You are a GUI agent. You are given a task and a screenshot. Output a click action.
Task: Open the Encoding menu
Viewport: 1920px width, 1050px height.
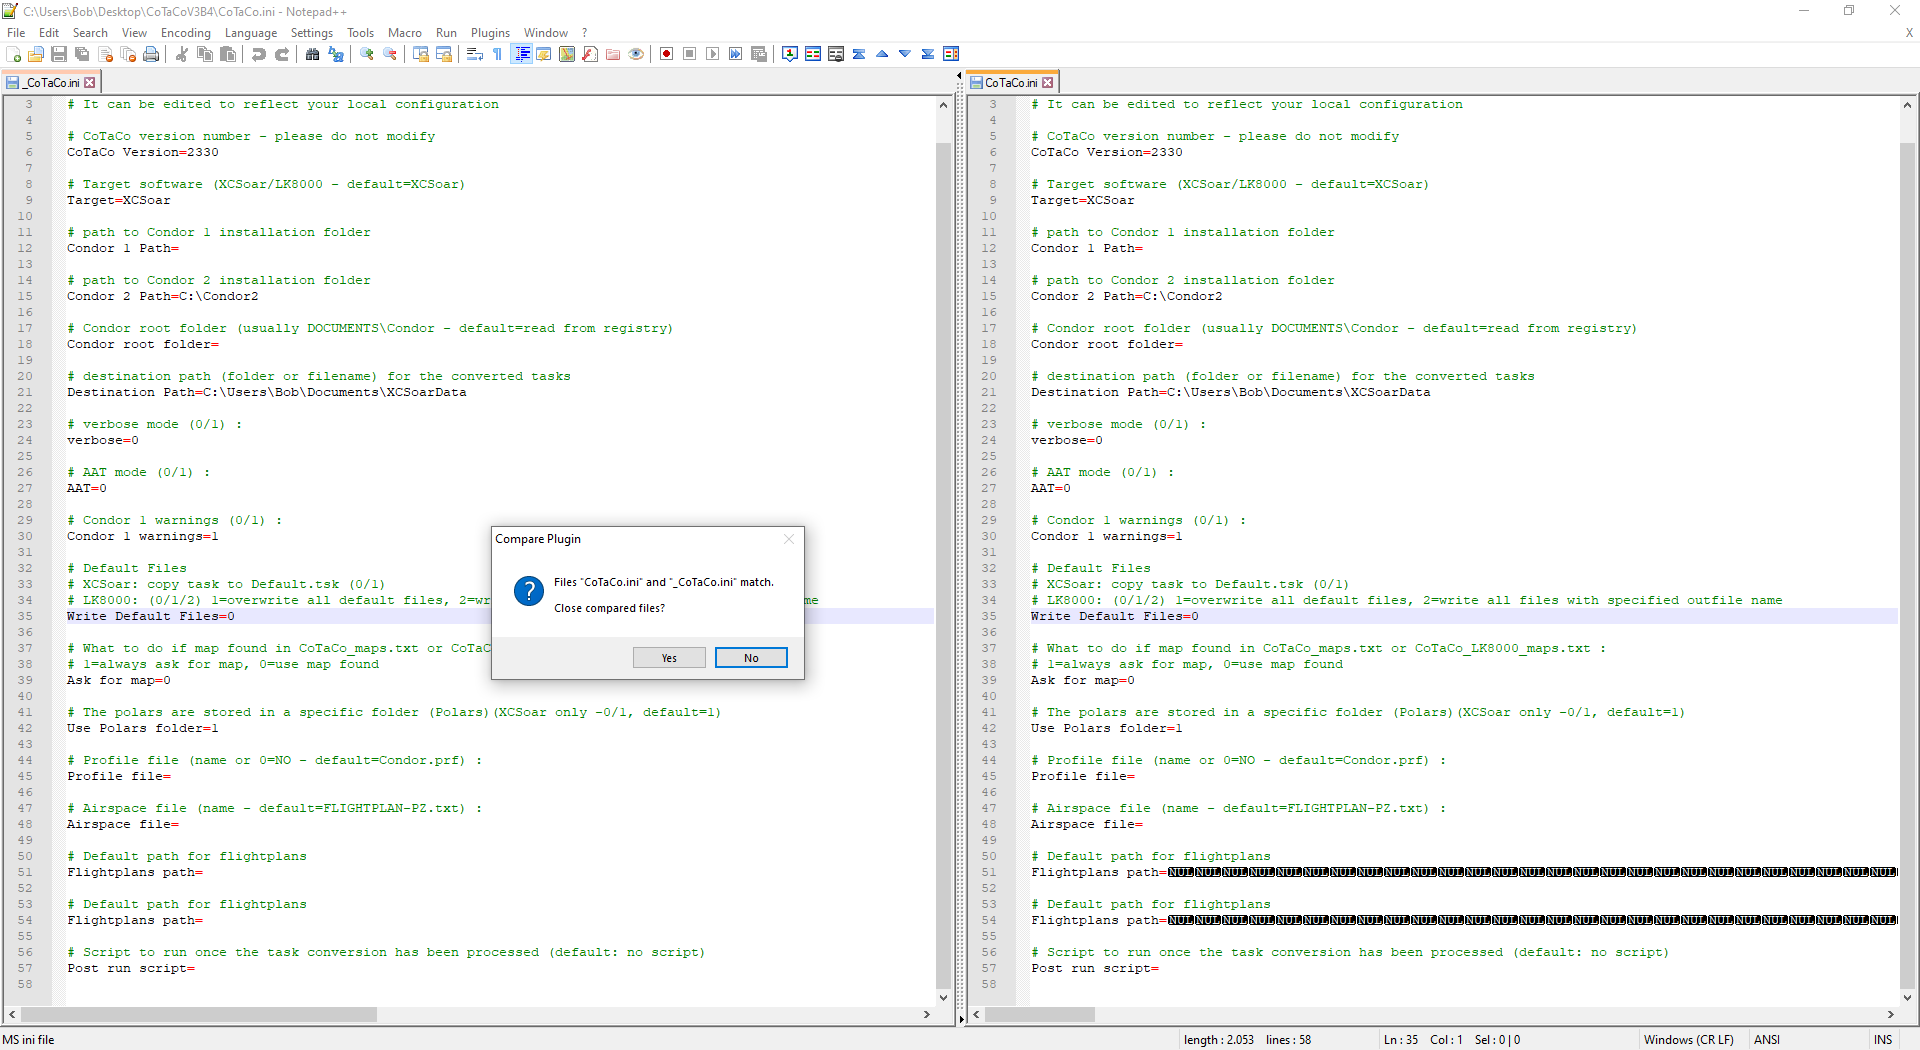click(x=186, y=33)
